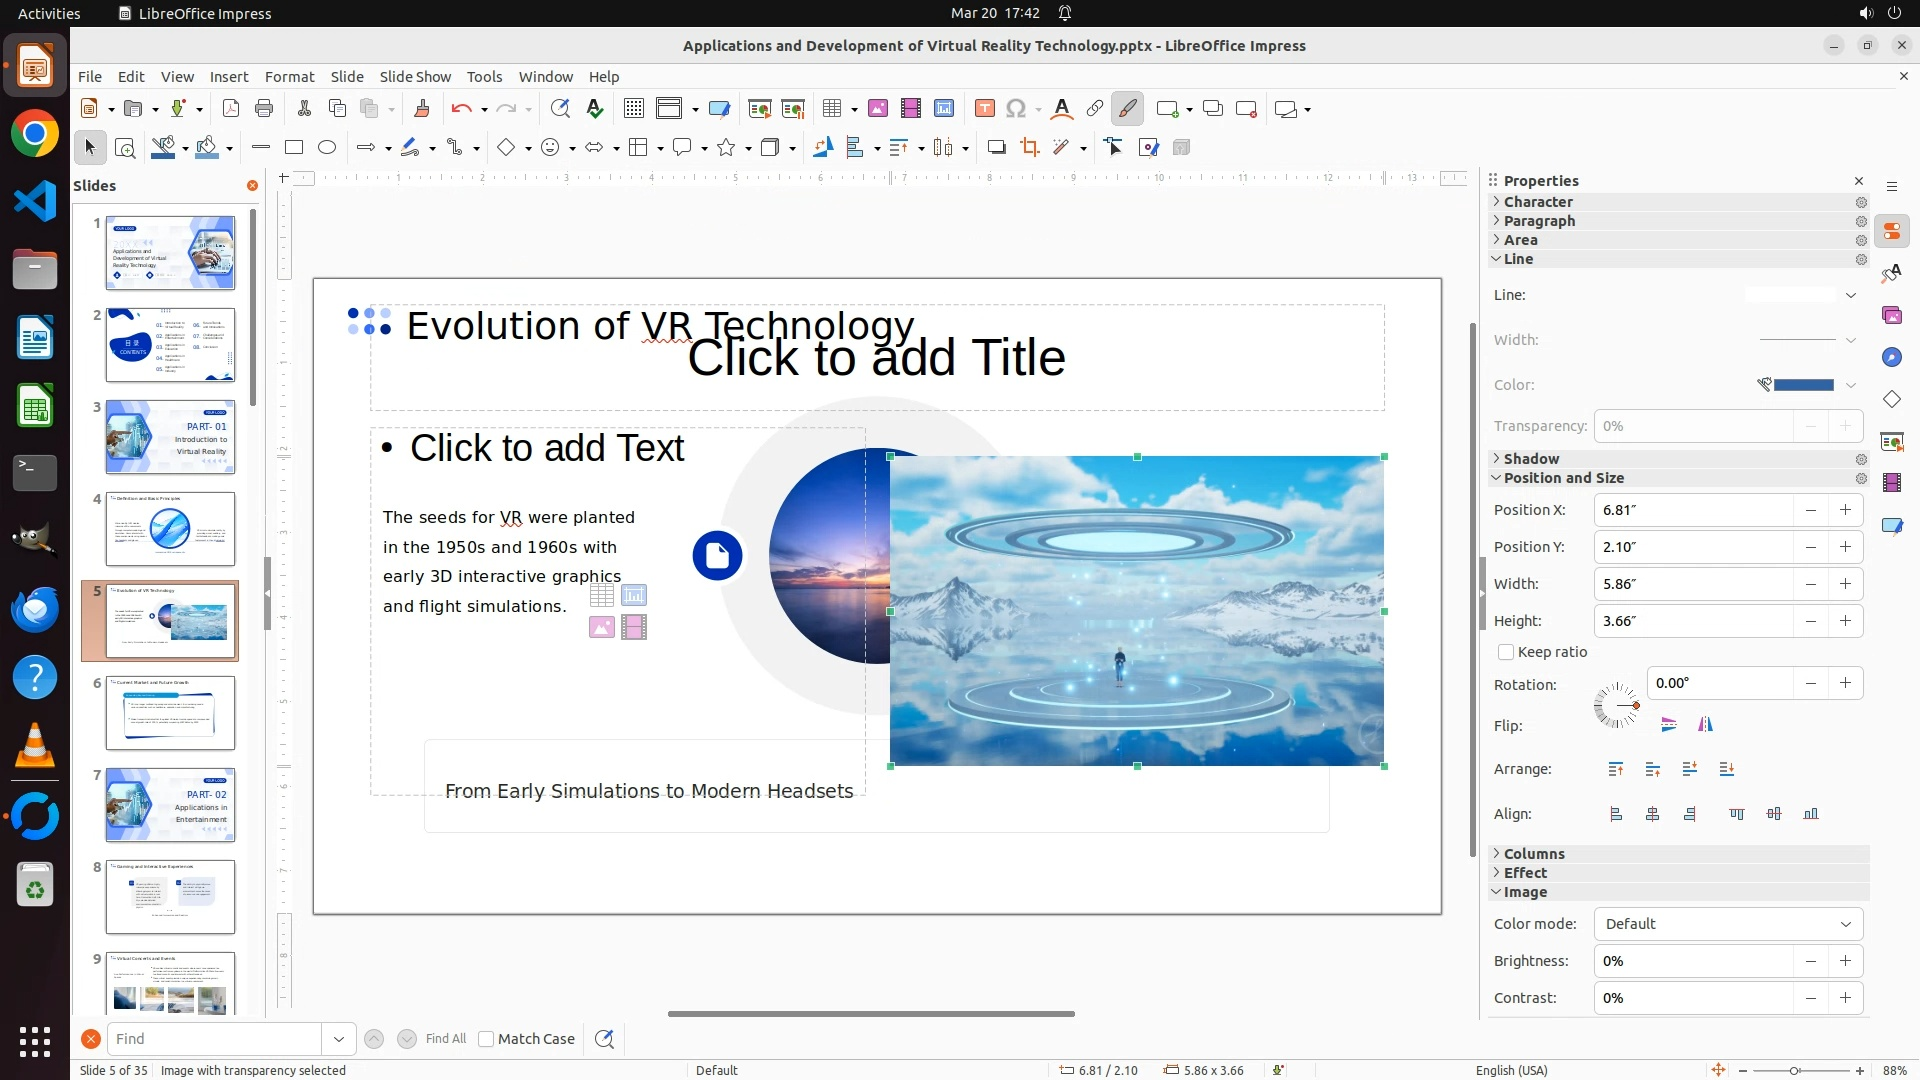The width and height of the screenshot is (1920, 1080).
Task: Click the blue Line Color swatch
Action: click(x=1803, y=385)
